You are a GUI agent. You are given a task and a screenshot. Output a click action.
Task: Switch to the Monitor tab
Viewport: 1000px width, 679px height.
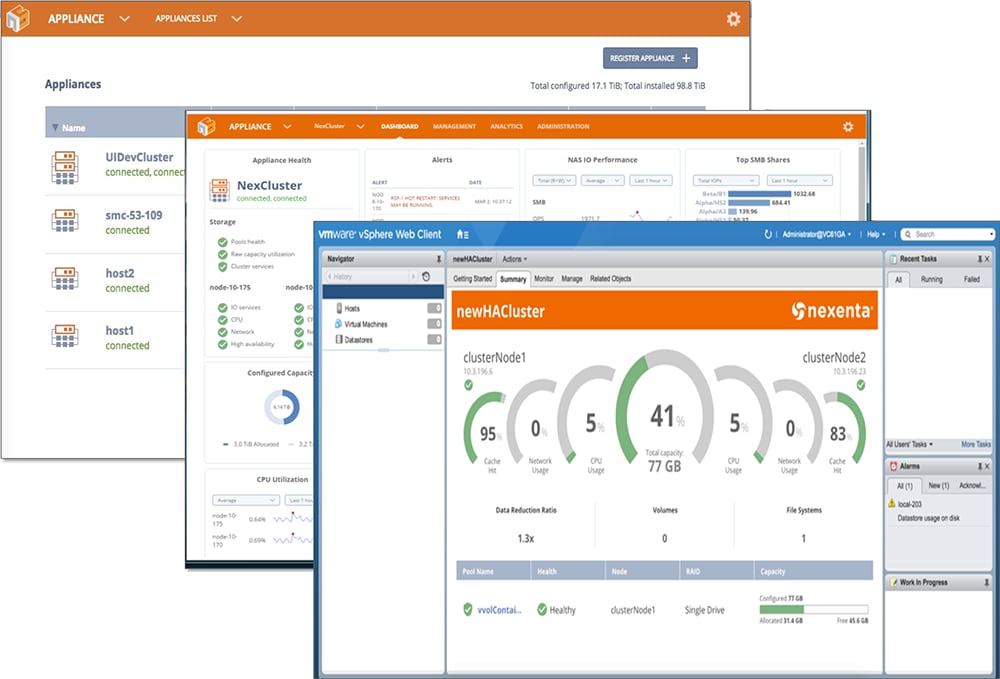coord(543,279)
